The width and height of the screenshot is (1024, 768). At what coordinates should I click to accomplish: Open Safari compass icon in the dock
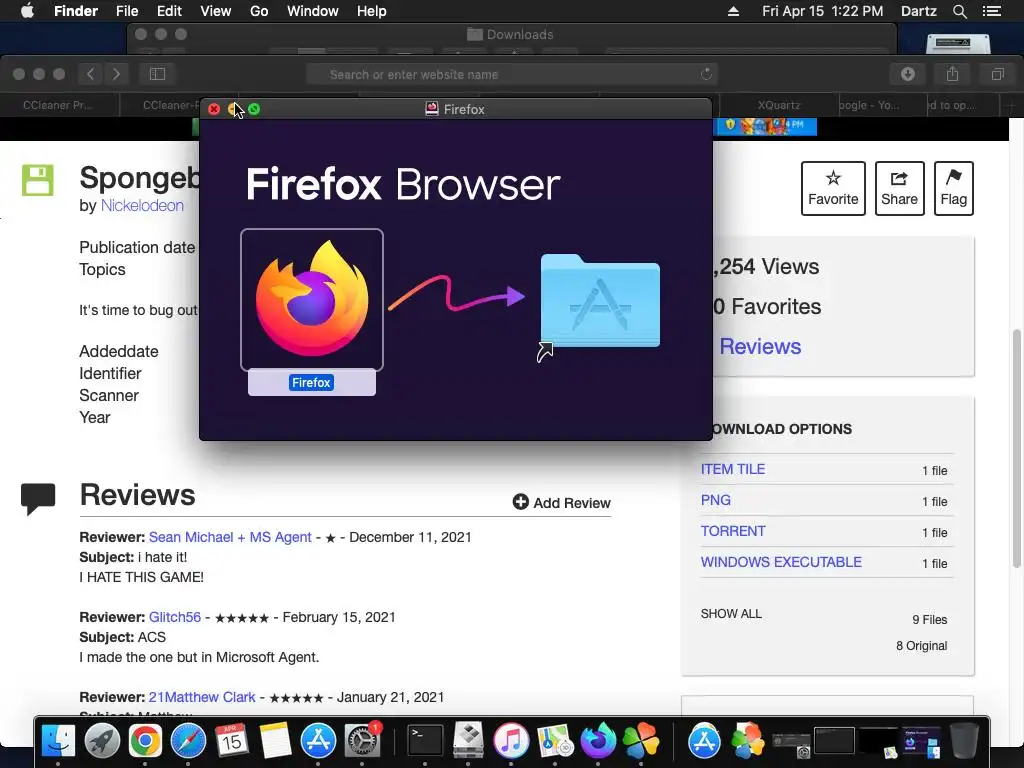(x=188, y=741)
